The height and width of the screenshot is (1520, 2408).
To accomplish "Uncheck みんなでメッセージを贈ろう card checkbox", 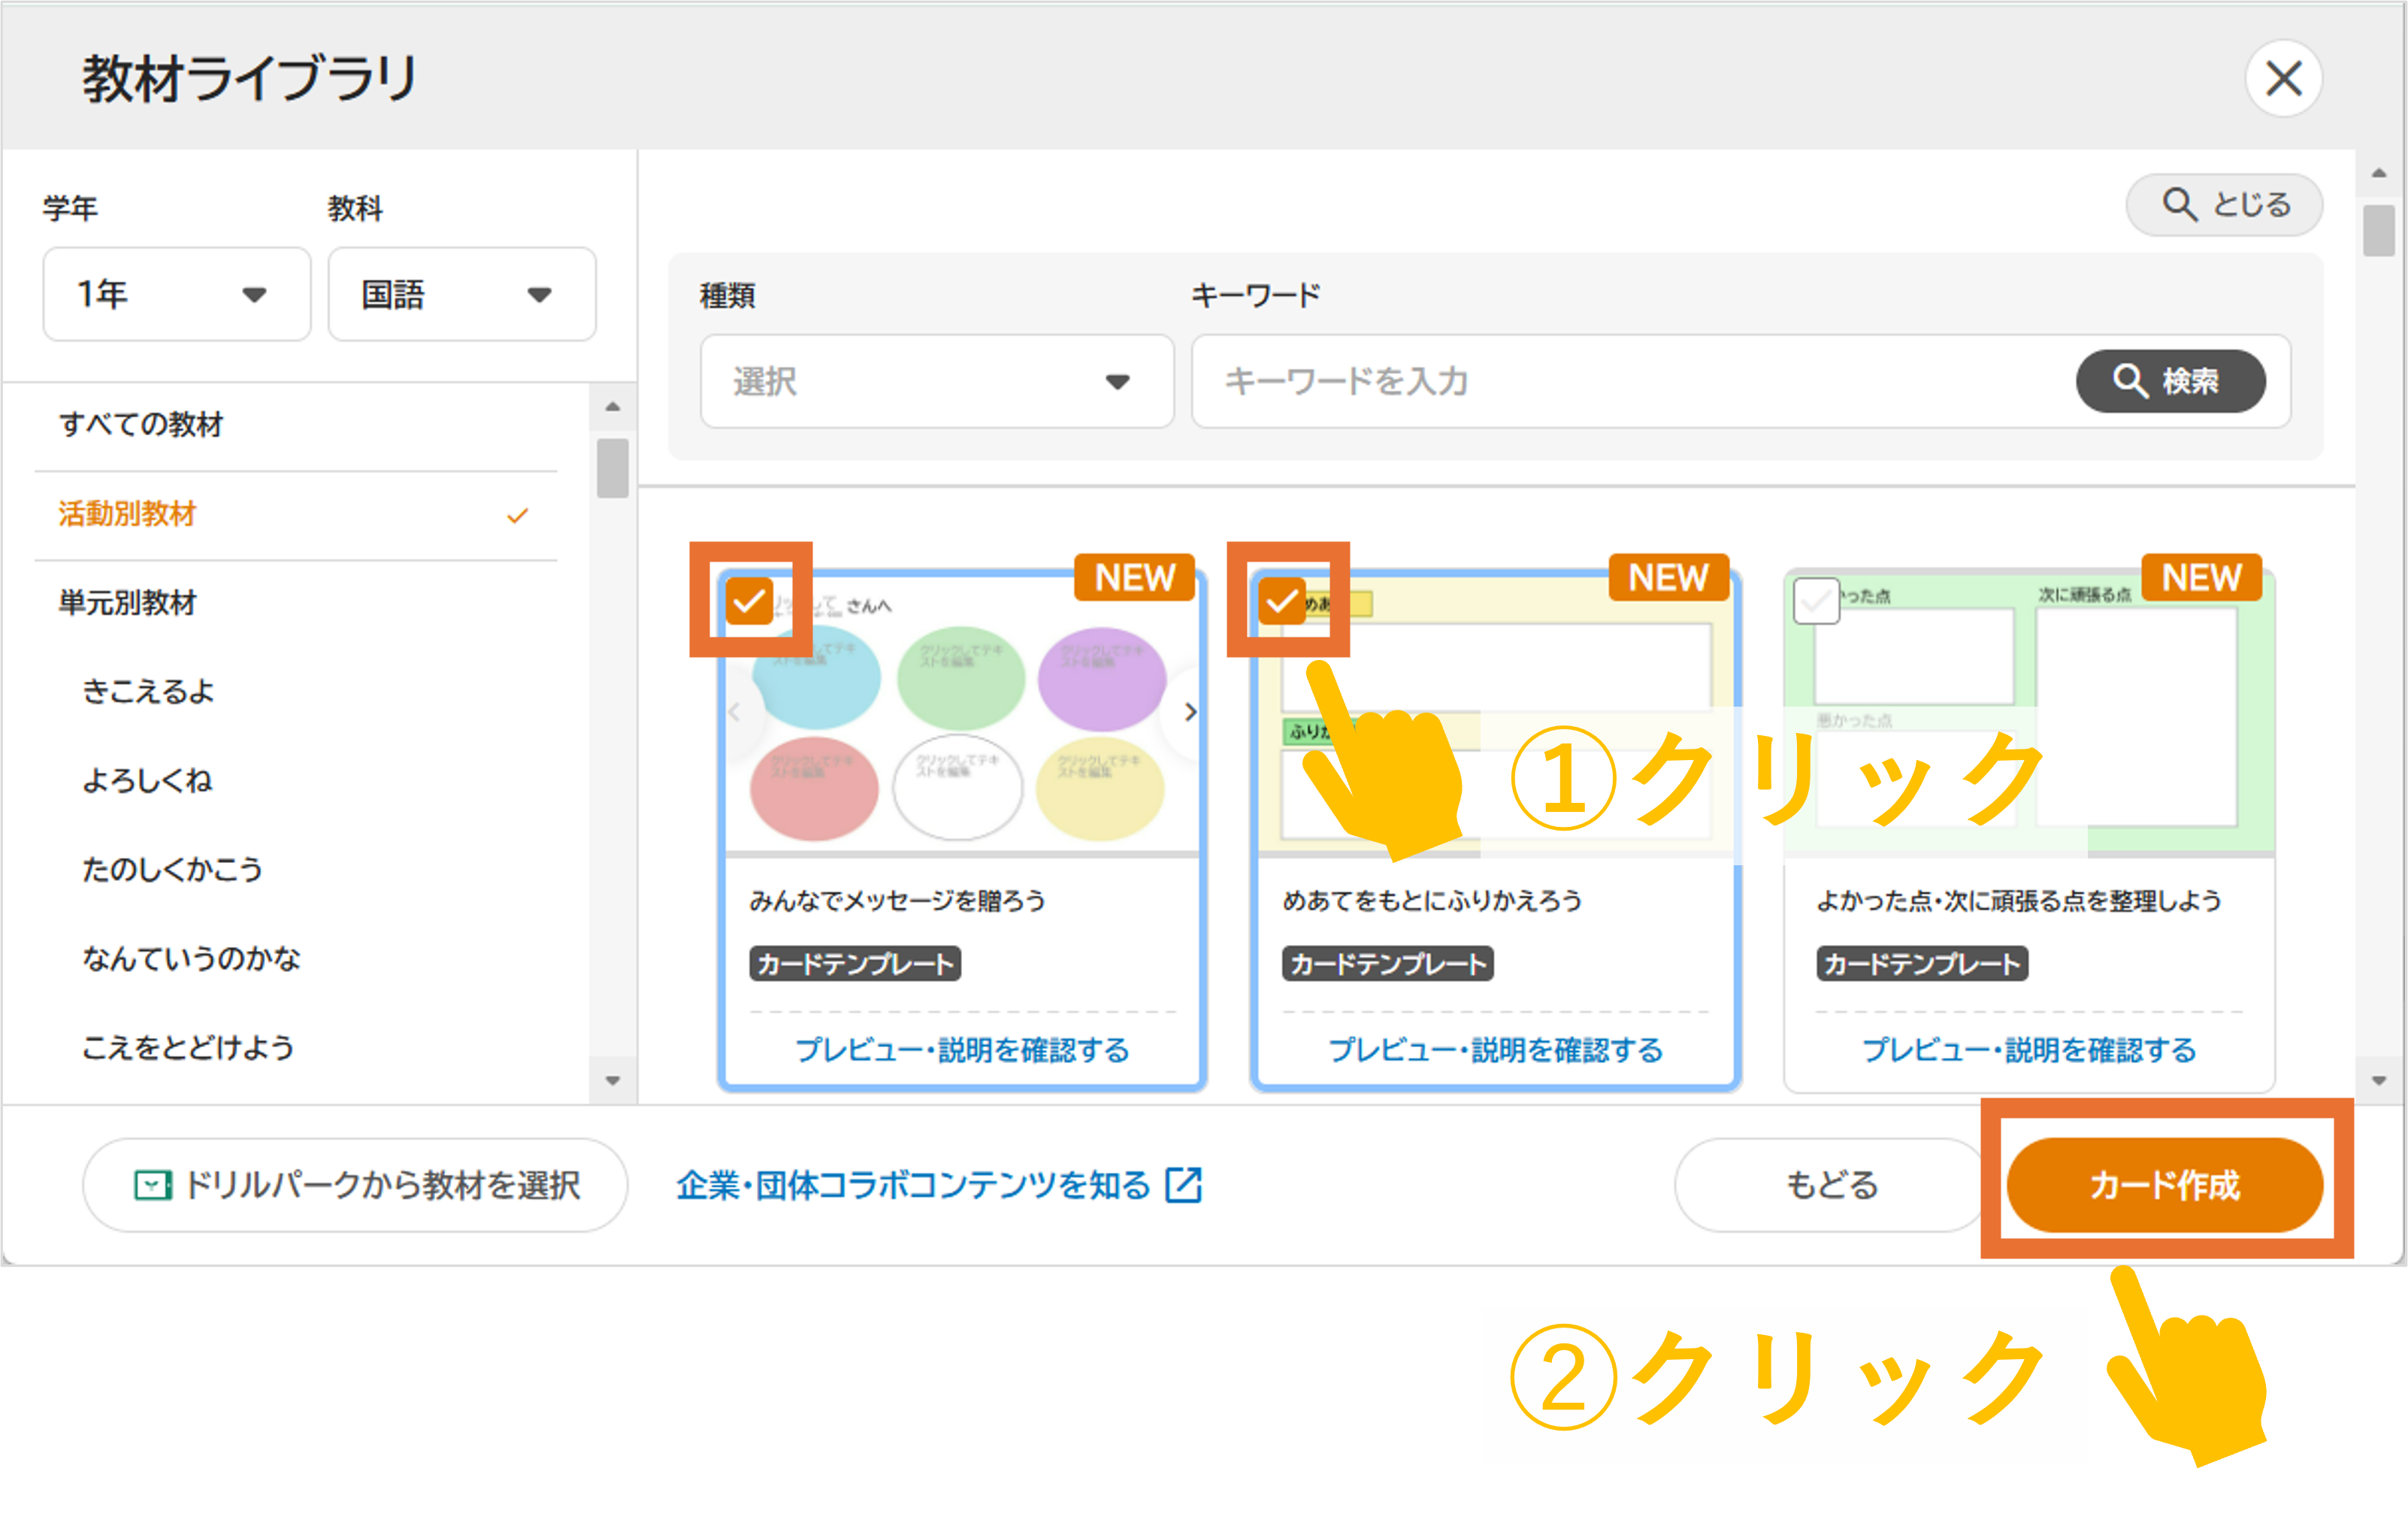I will 749,601.
